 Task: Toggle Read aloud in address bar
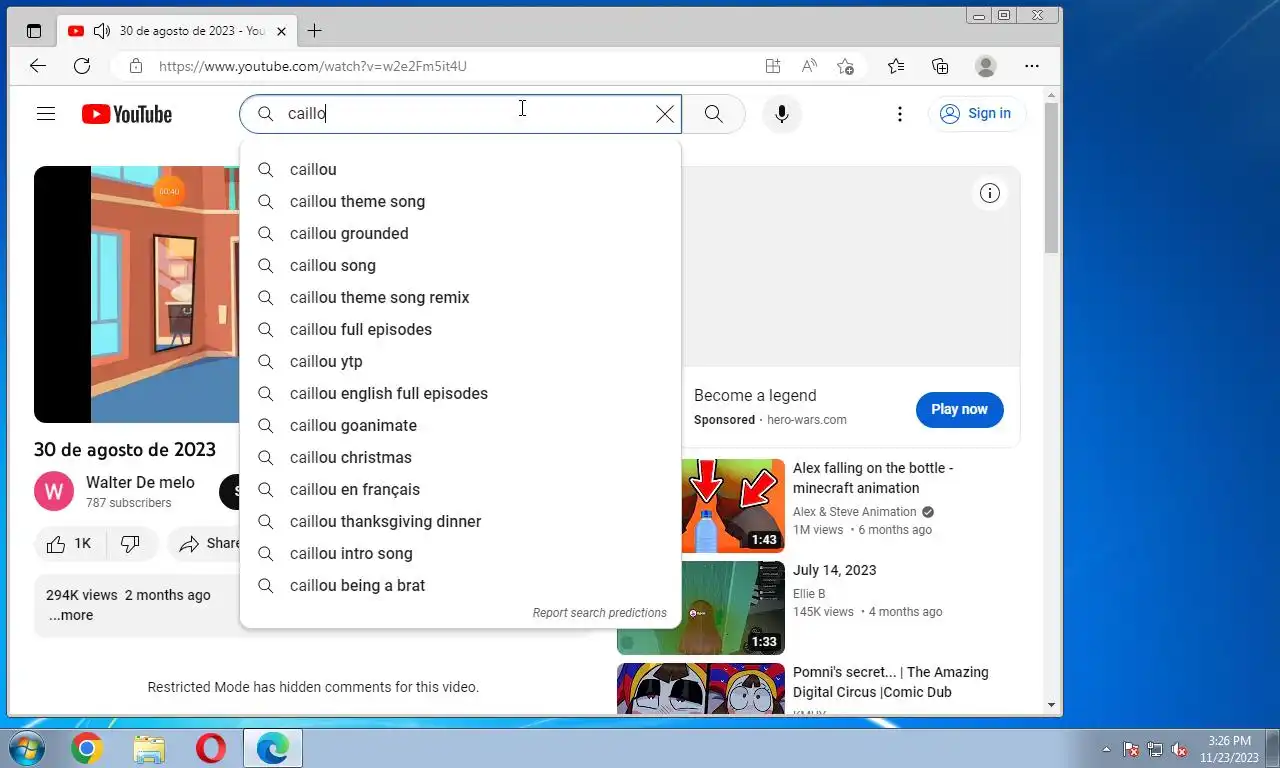coord(809,66)
